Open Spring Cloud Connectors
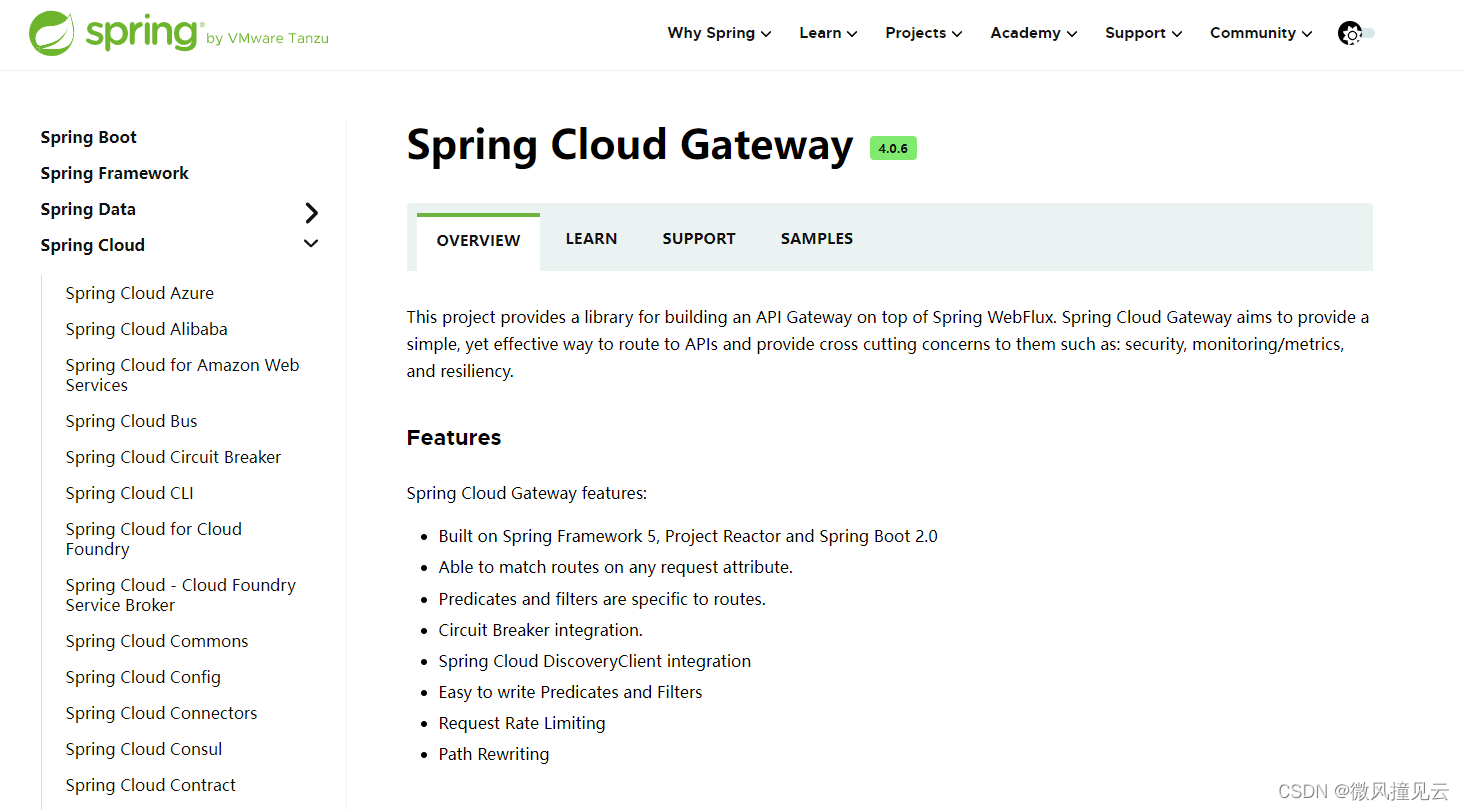This screenshot has width=1464, height=810. [162, 713]
